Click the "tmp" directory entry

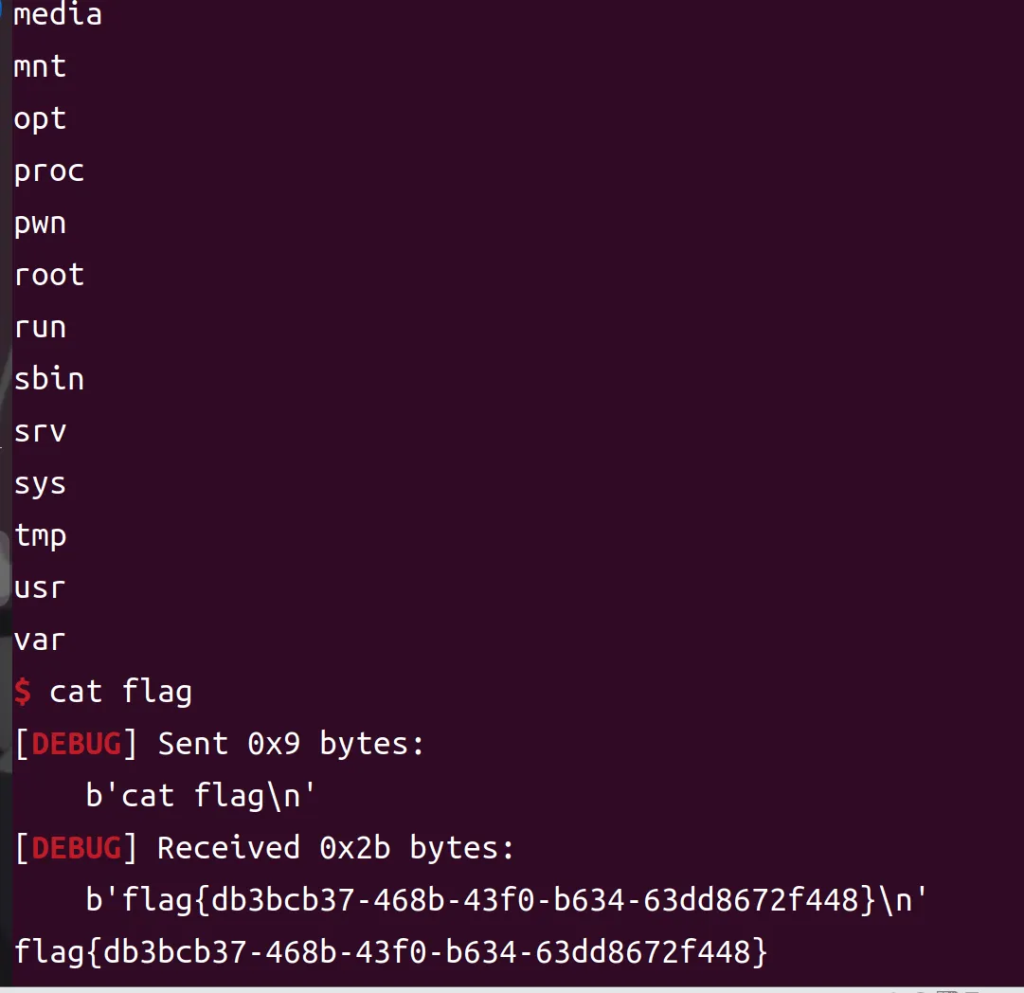(x=40, y=535)
